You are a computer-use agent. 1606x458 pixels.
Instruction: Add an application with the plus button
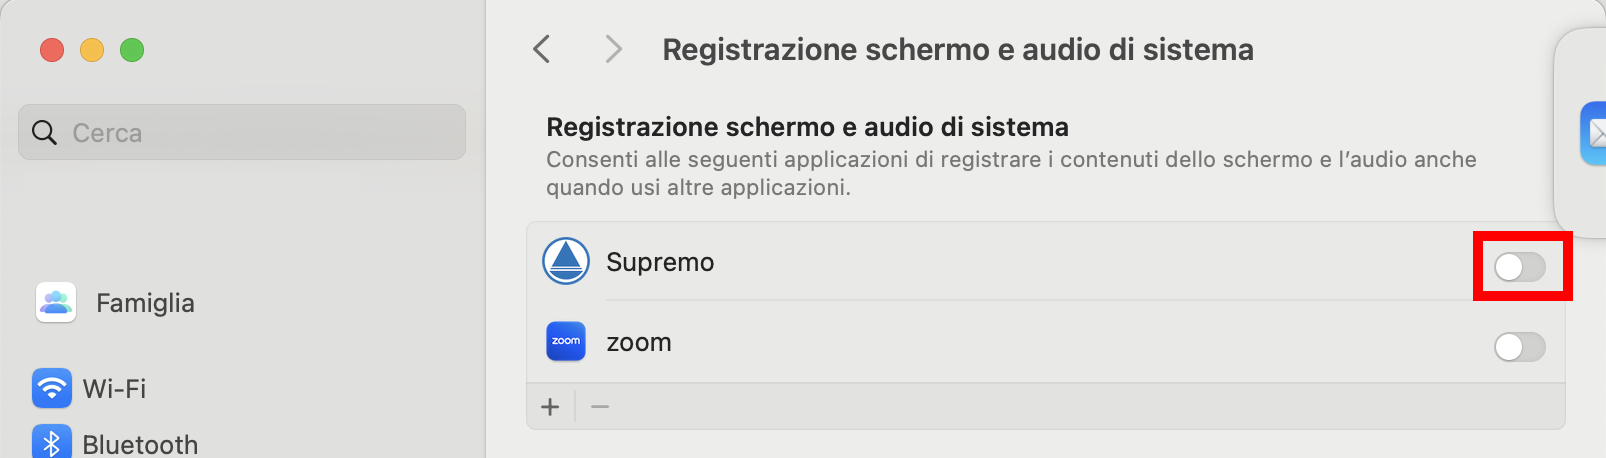pyautogui.click(x=550, y=407)
